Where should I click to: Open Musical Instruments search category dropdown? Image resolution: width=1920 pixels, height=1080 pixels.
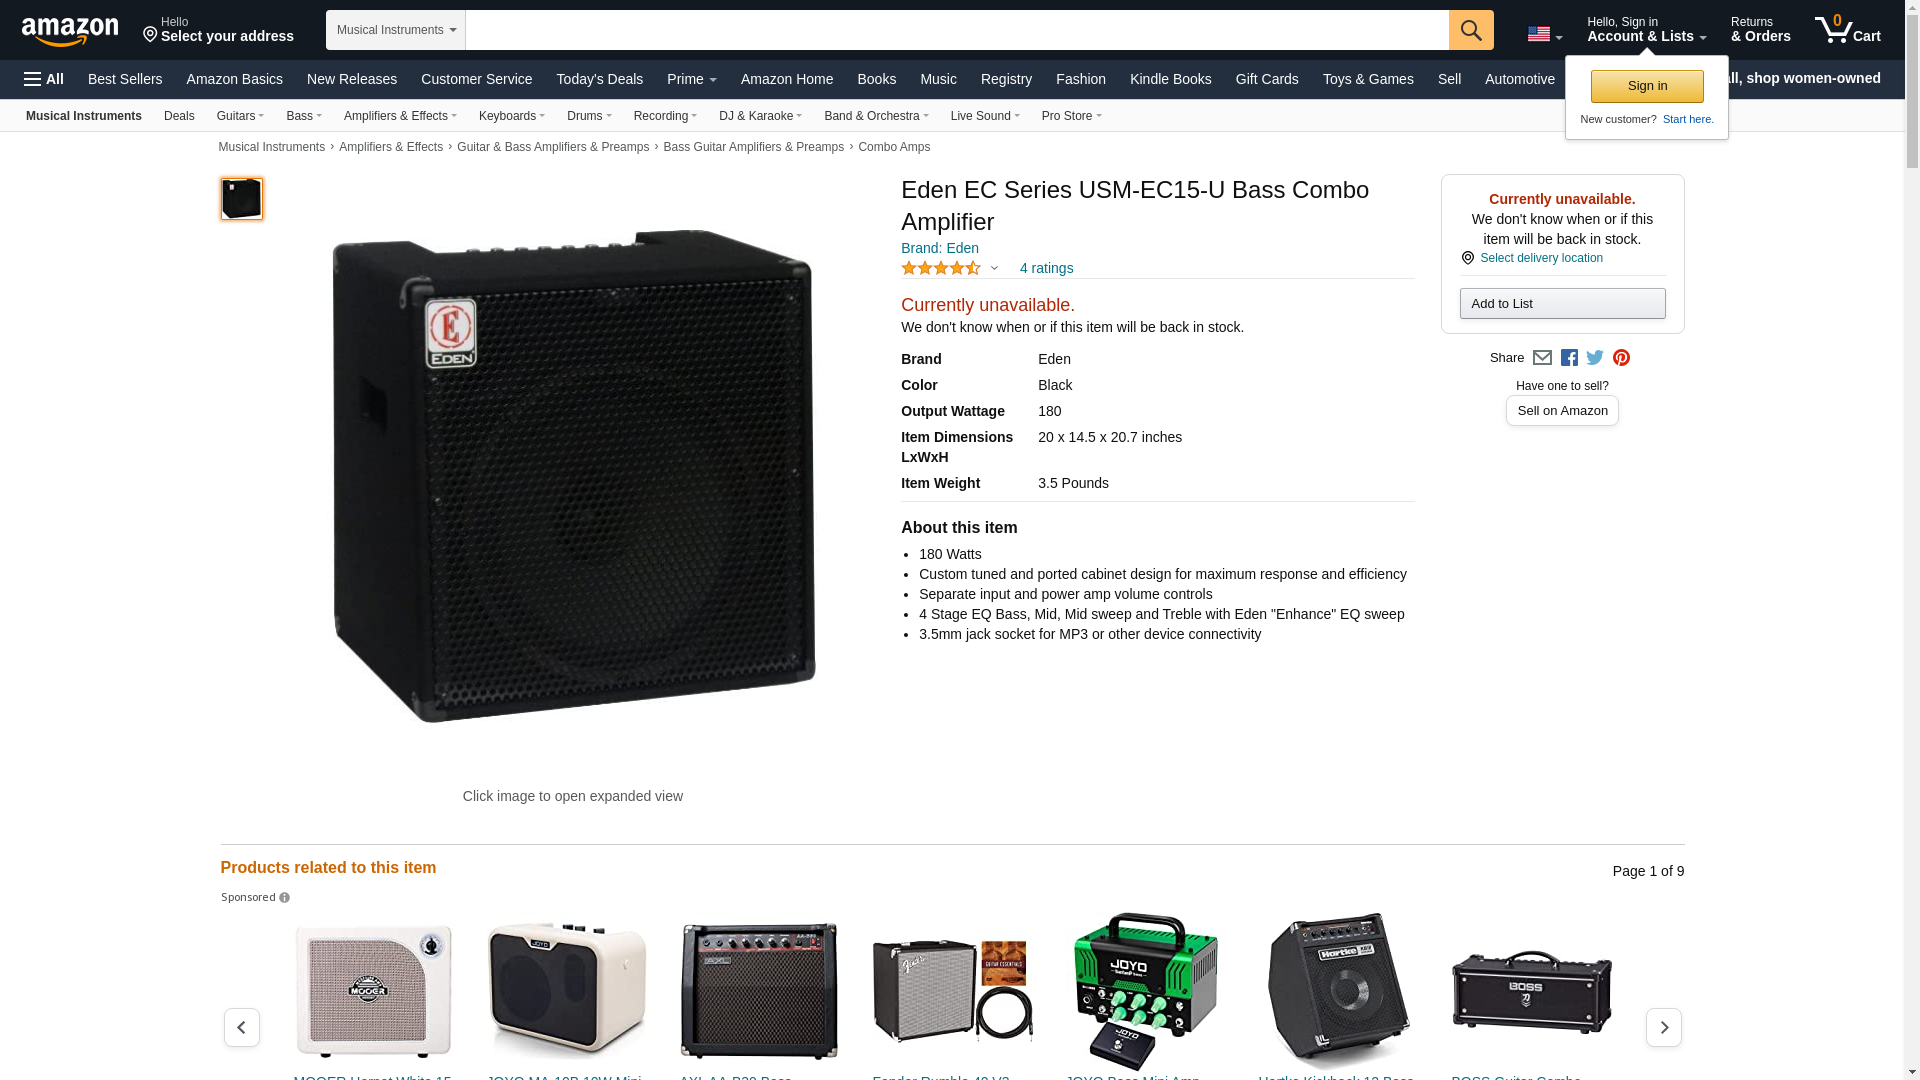(396, 30)
